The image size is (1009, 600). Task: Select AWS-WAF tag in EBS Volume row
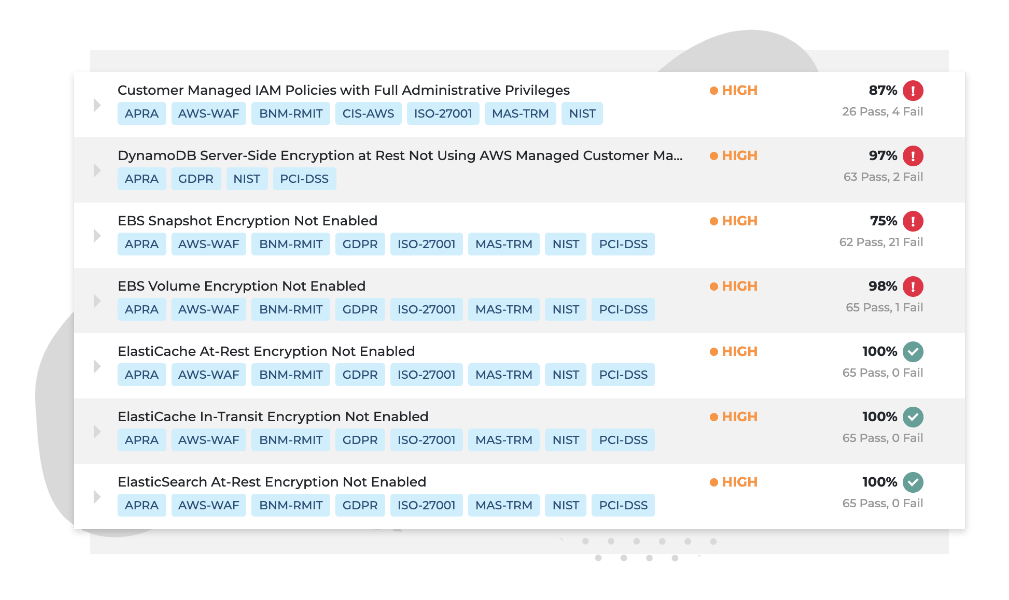click(x=208, y=309)
